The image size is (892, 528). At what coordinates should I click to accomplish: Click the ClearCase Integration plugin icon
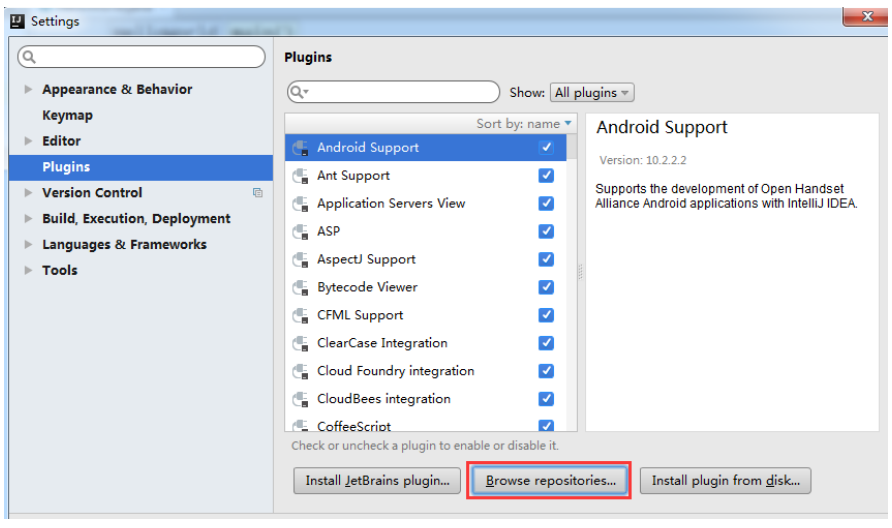coord(300,343)
